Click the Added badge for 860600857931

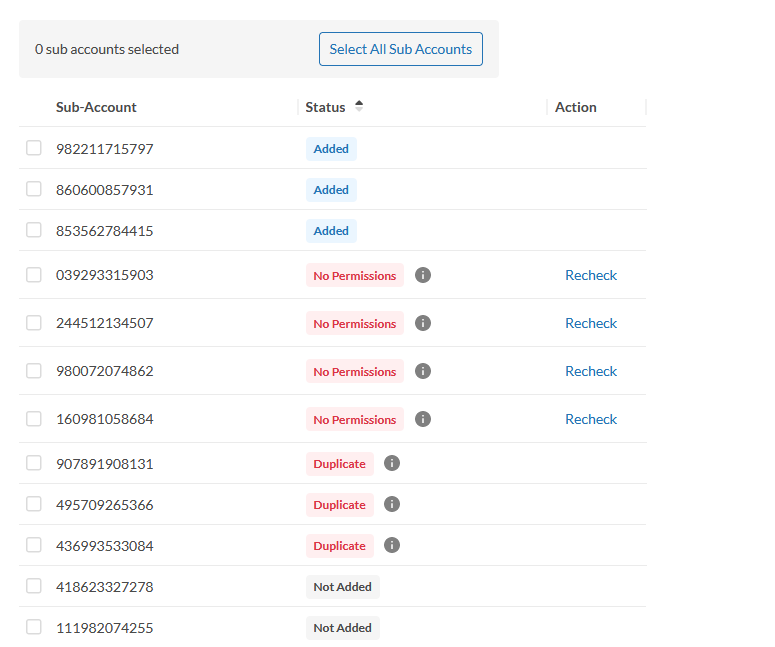pos(331,190)
